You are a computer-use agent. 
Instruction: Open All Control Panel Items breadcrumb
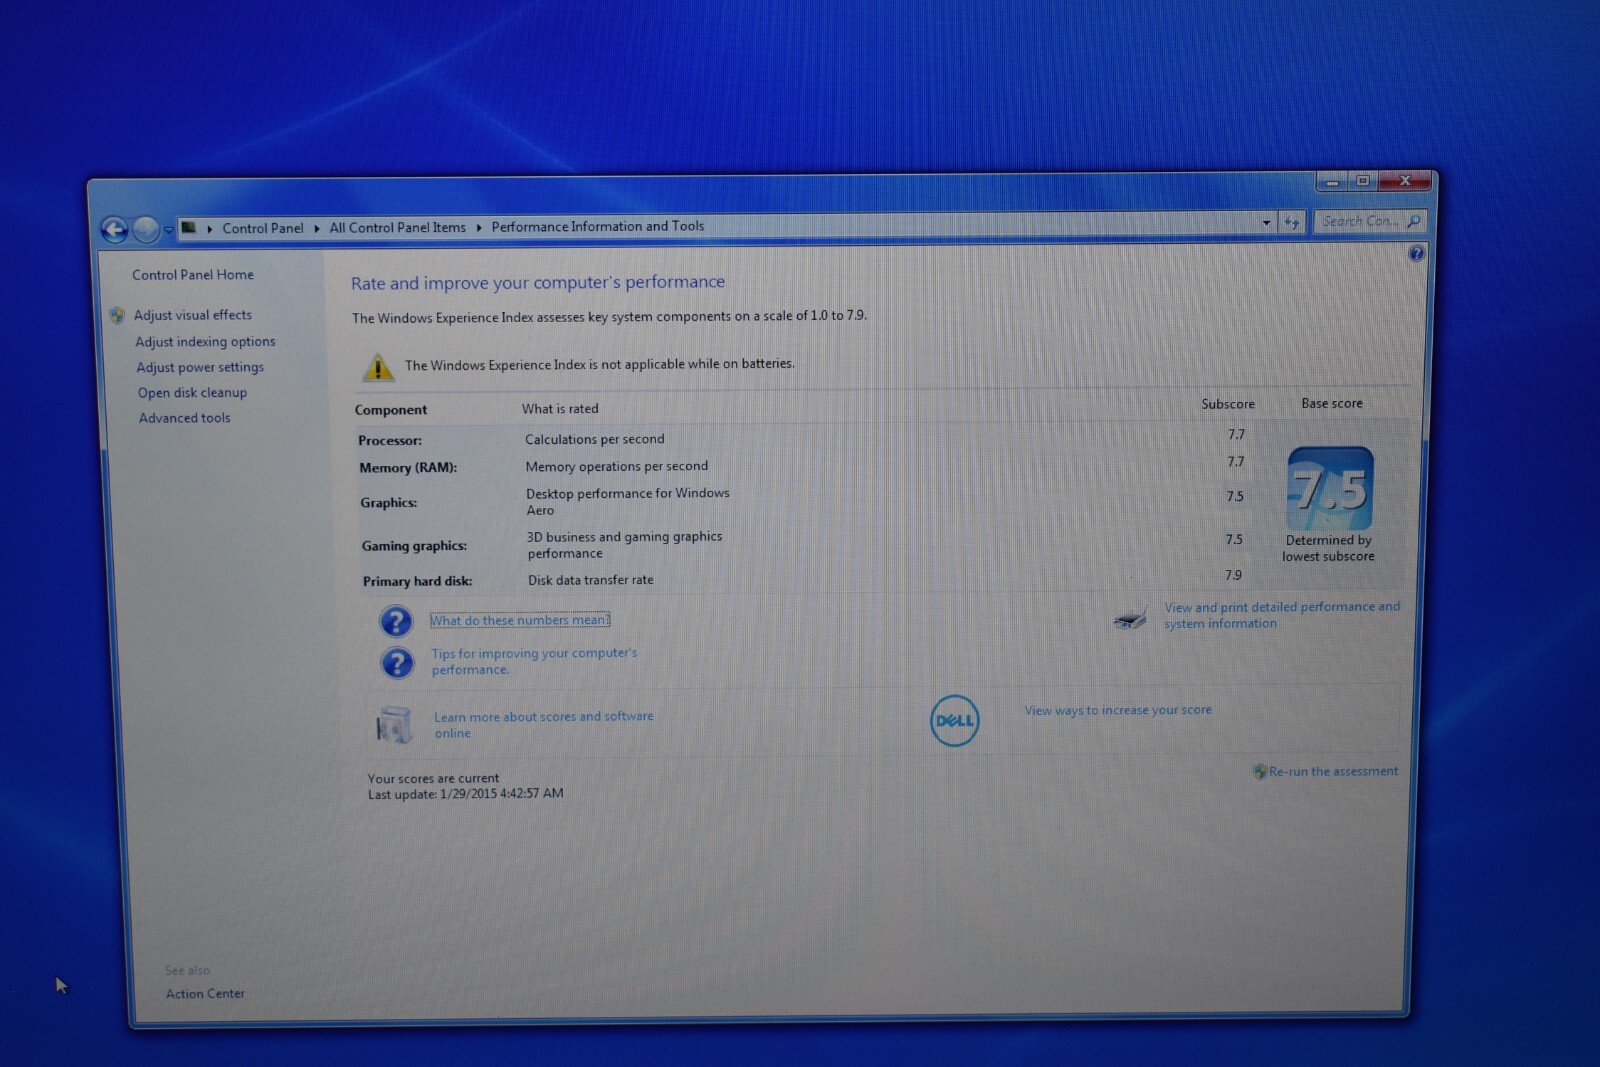(397, 227)
